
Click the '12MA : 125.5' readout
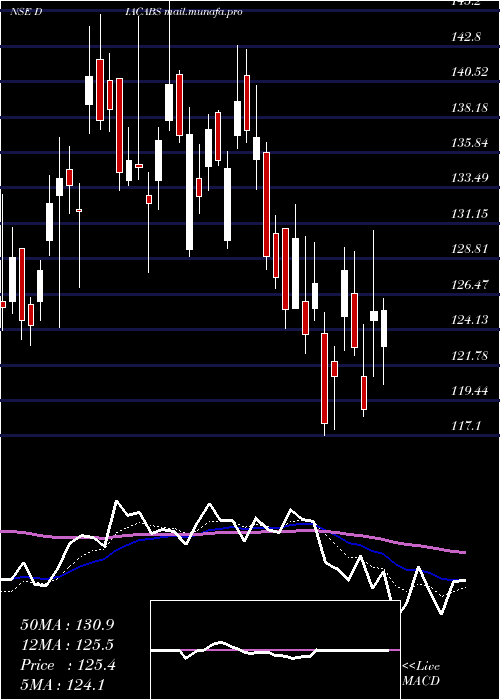coord(67,645)
